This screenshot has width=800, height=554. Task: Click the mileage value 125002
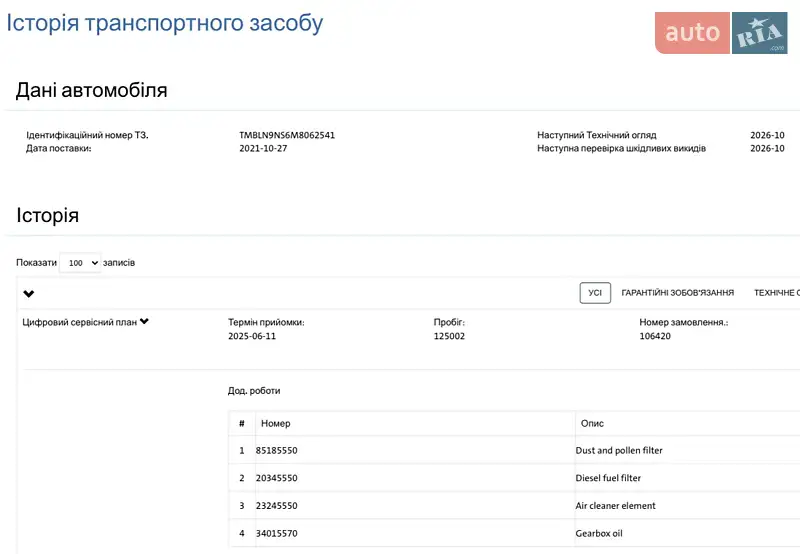[x=449, y=337]
